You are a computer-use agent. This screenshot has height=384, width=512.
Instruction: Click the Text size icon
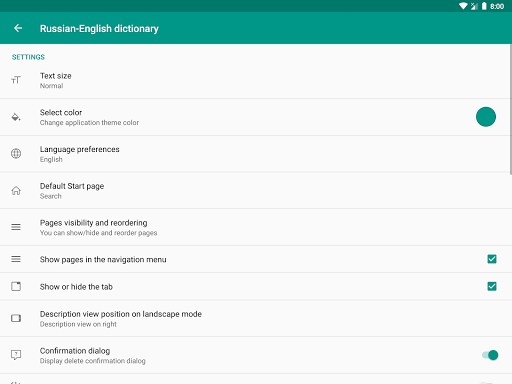coord(16,80)
